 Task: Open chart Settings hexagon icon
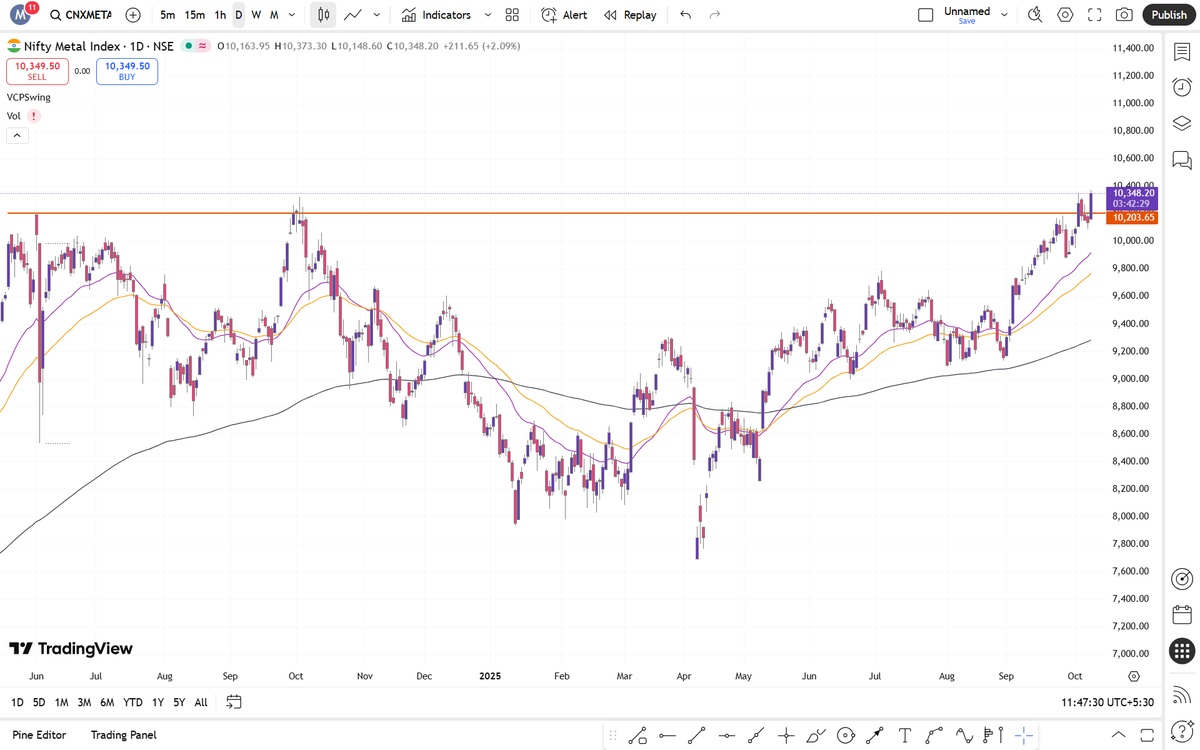pos(1065,15)
